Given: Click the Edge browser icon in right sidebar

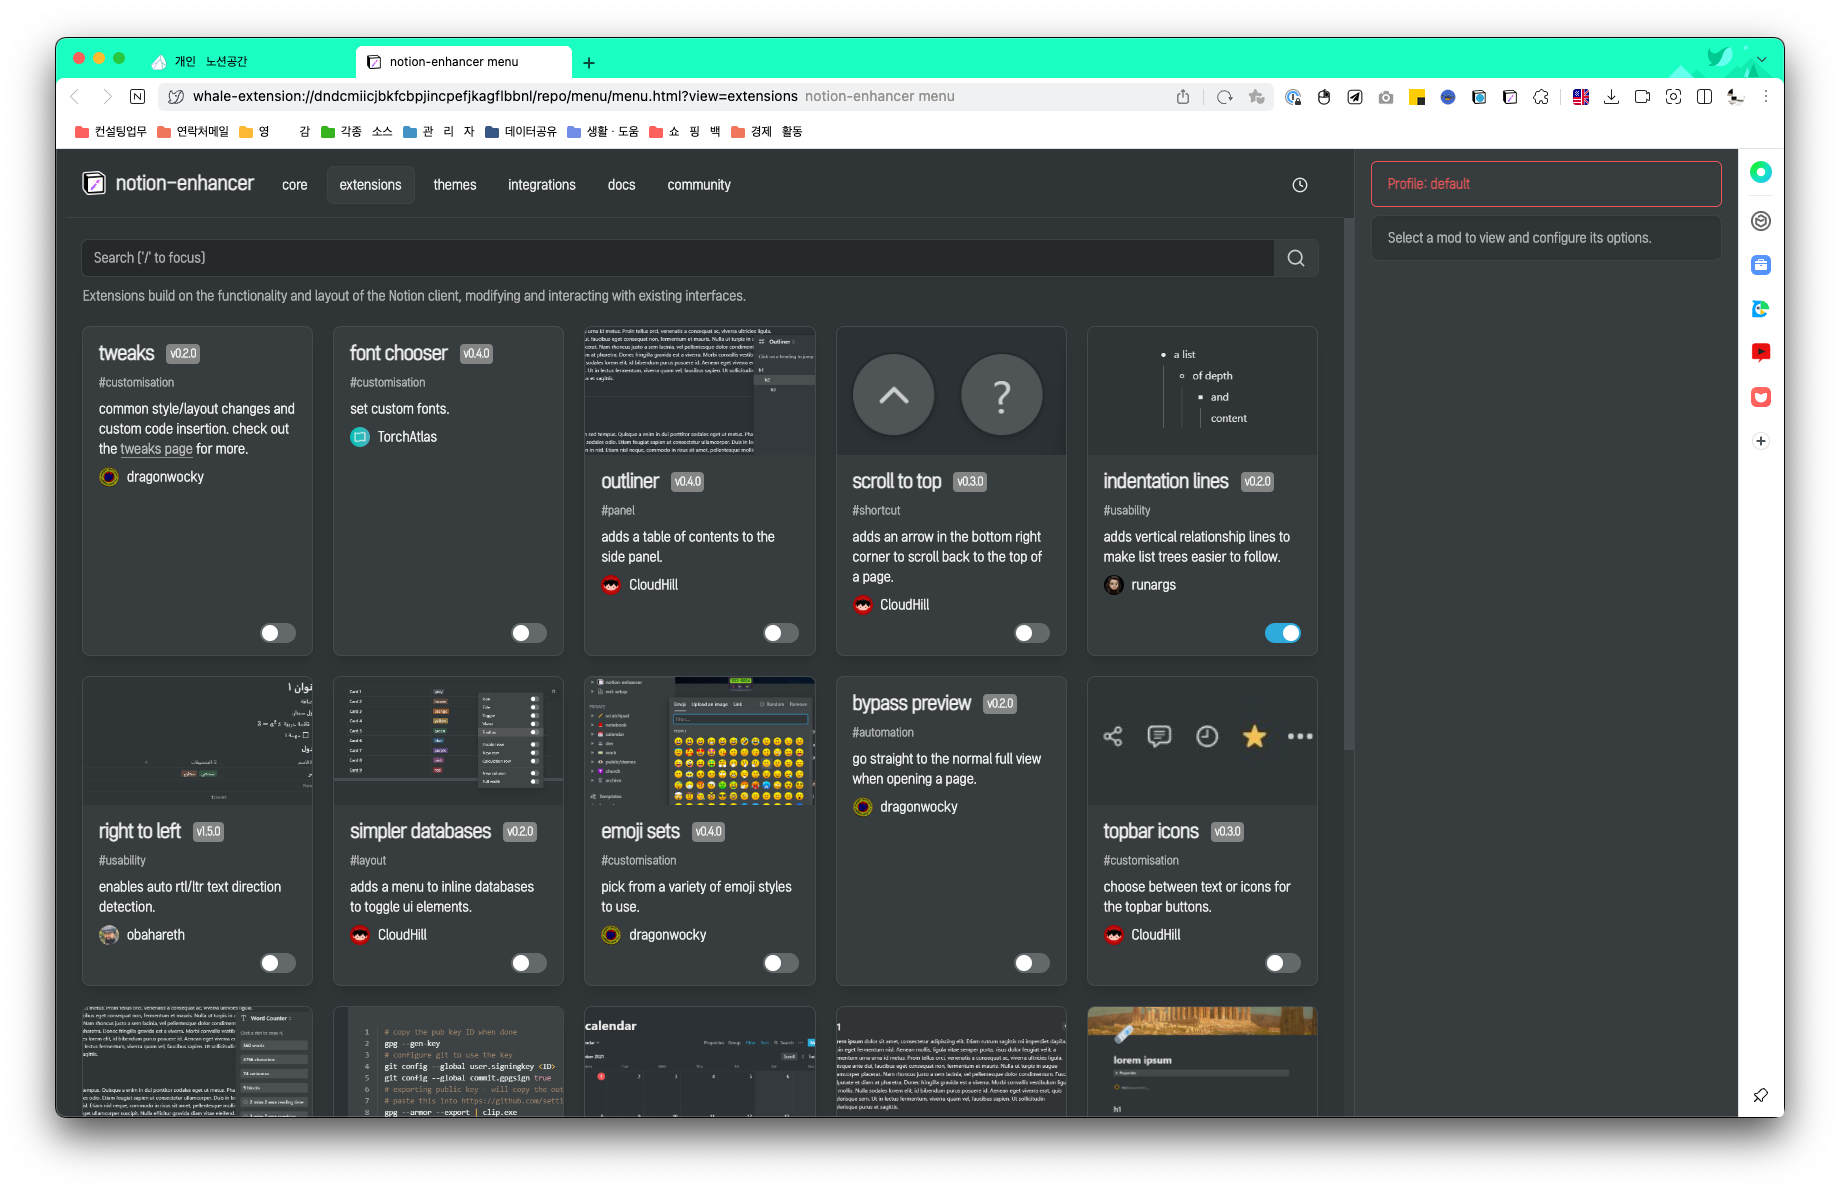Looking at the screenshot, I should point(1761,309).
